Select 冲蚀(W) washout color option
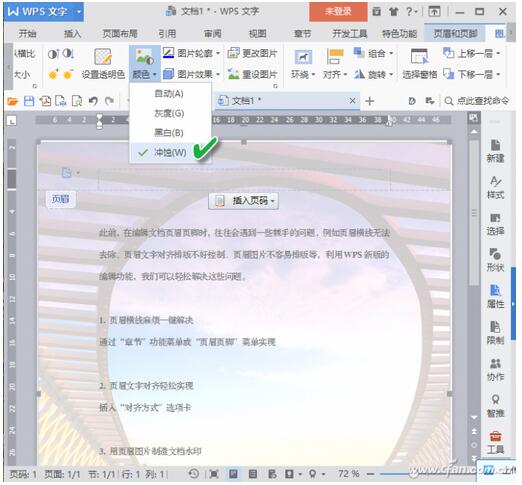This screenshot has width=522, height=485. [x=170, y=153]
